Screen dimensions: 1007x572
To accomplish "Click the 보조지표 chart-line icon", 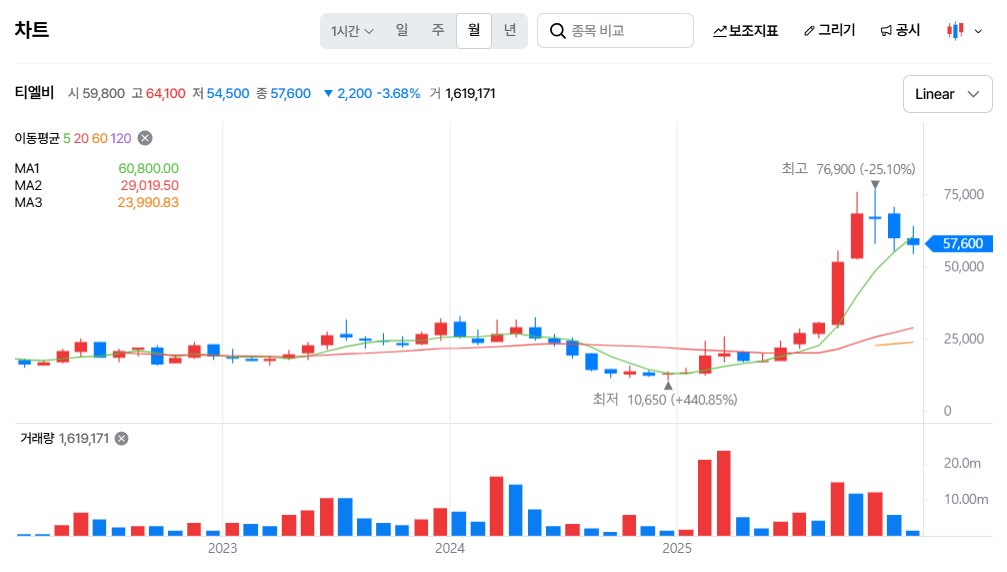I will pyautogui.click(x=719, y=31).
